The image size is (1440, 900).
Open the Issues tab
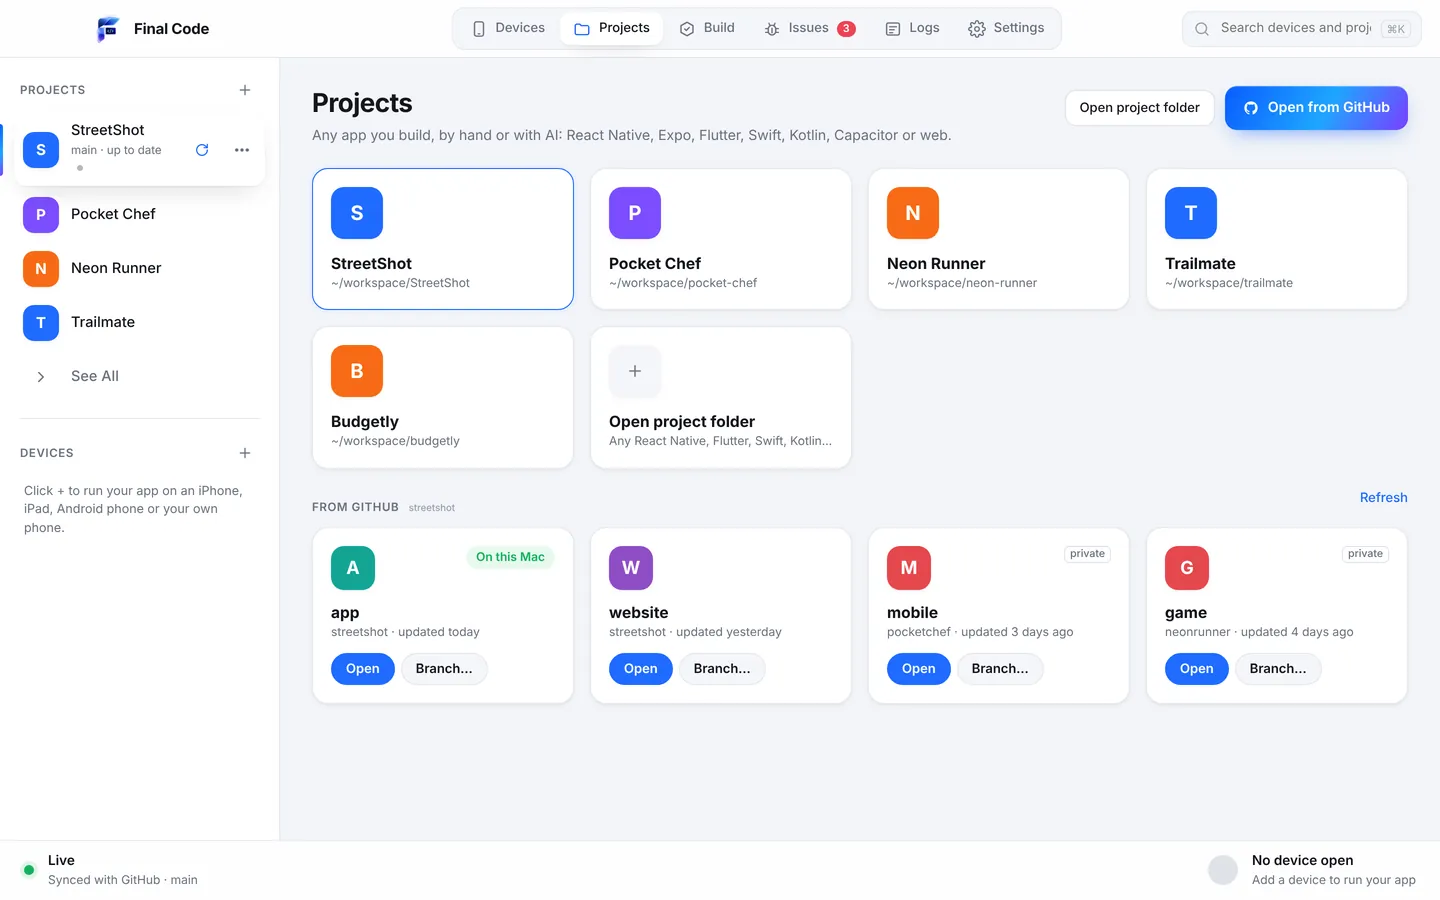tap(810, 28)
